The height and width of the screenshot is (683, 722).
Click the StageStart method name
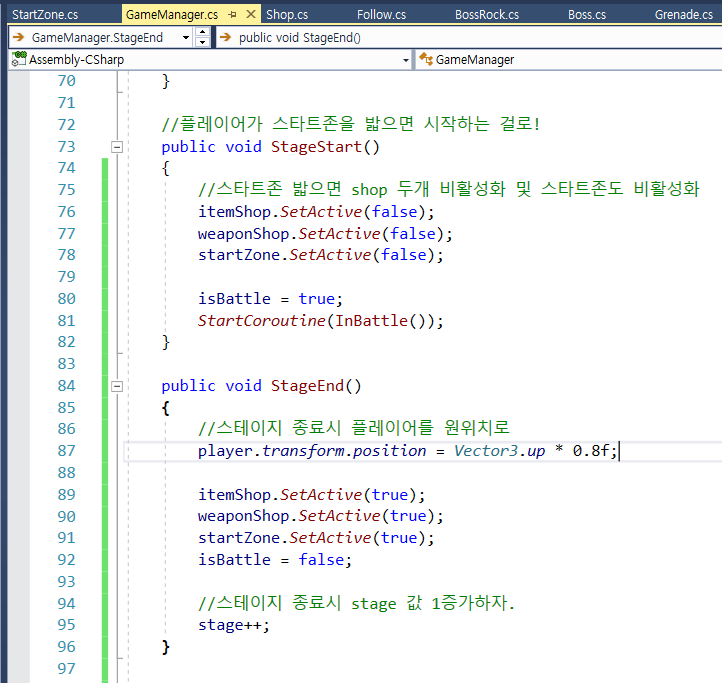316,147
